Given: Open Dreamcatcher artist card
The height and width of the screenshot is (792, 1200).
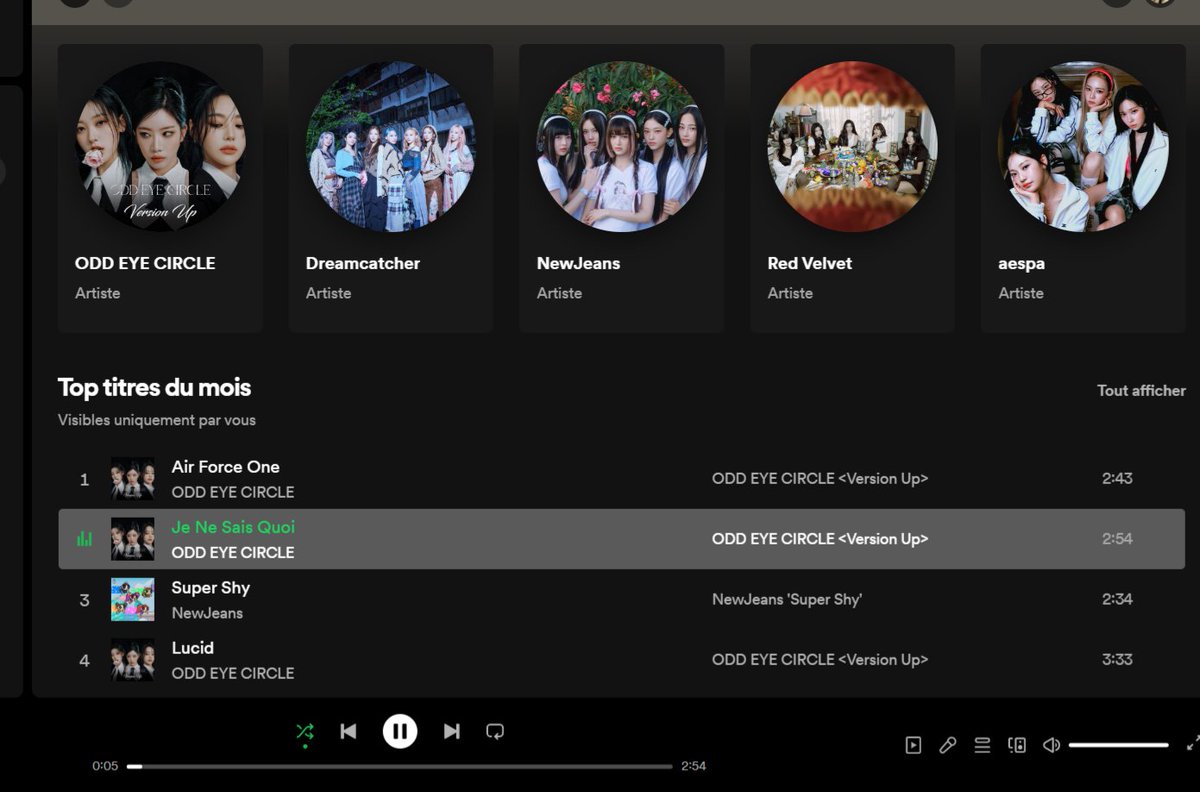Looking at the screenshot, I should [x=391, y=188].
